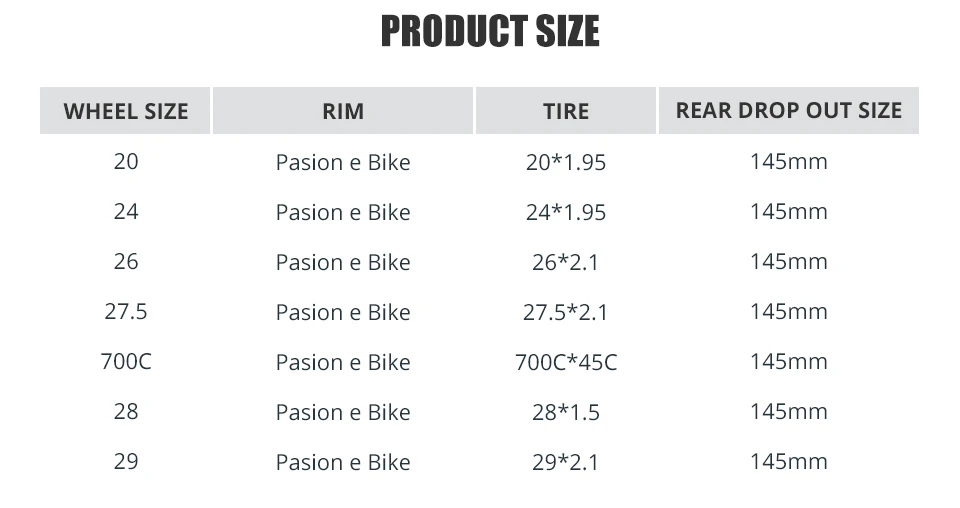Click wheel size 28 cell
The width and height of the screenshot is (960, 508).
coord(126,411)
